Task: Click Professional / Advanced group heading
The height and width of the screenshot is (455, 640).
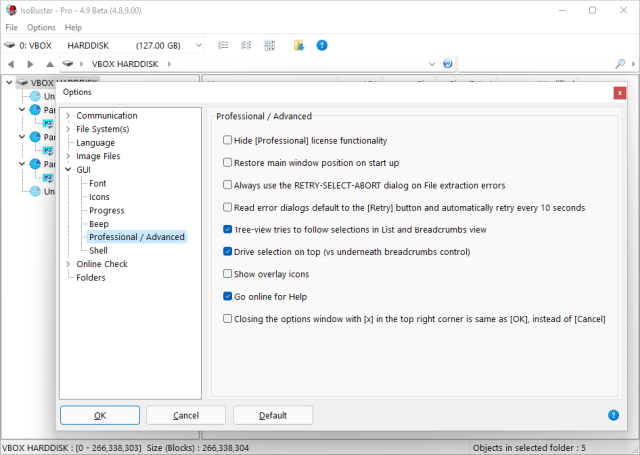Action: 264,116
